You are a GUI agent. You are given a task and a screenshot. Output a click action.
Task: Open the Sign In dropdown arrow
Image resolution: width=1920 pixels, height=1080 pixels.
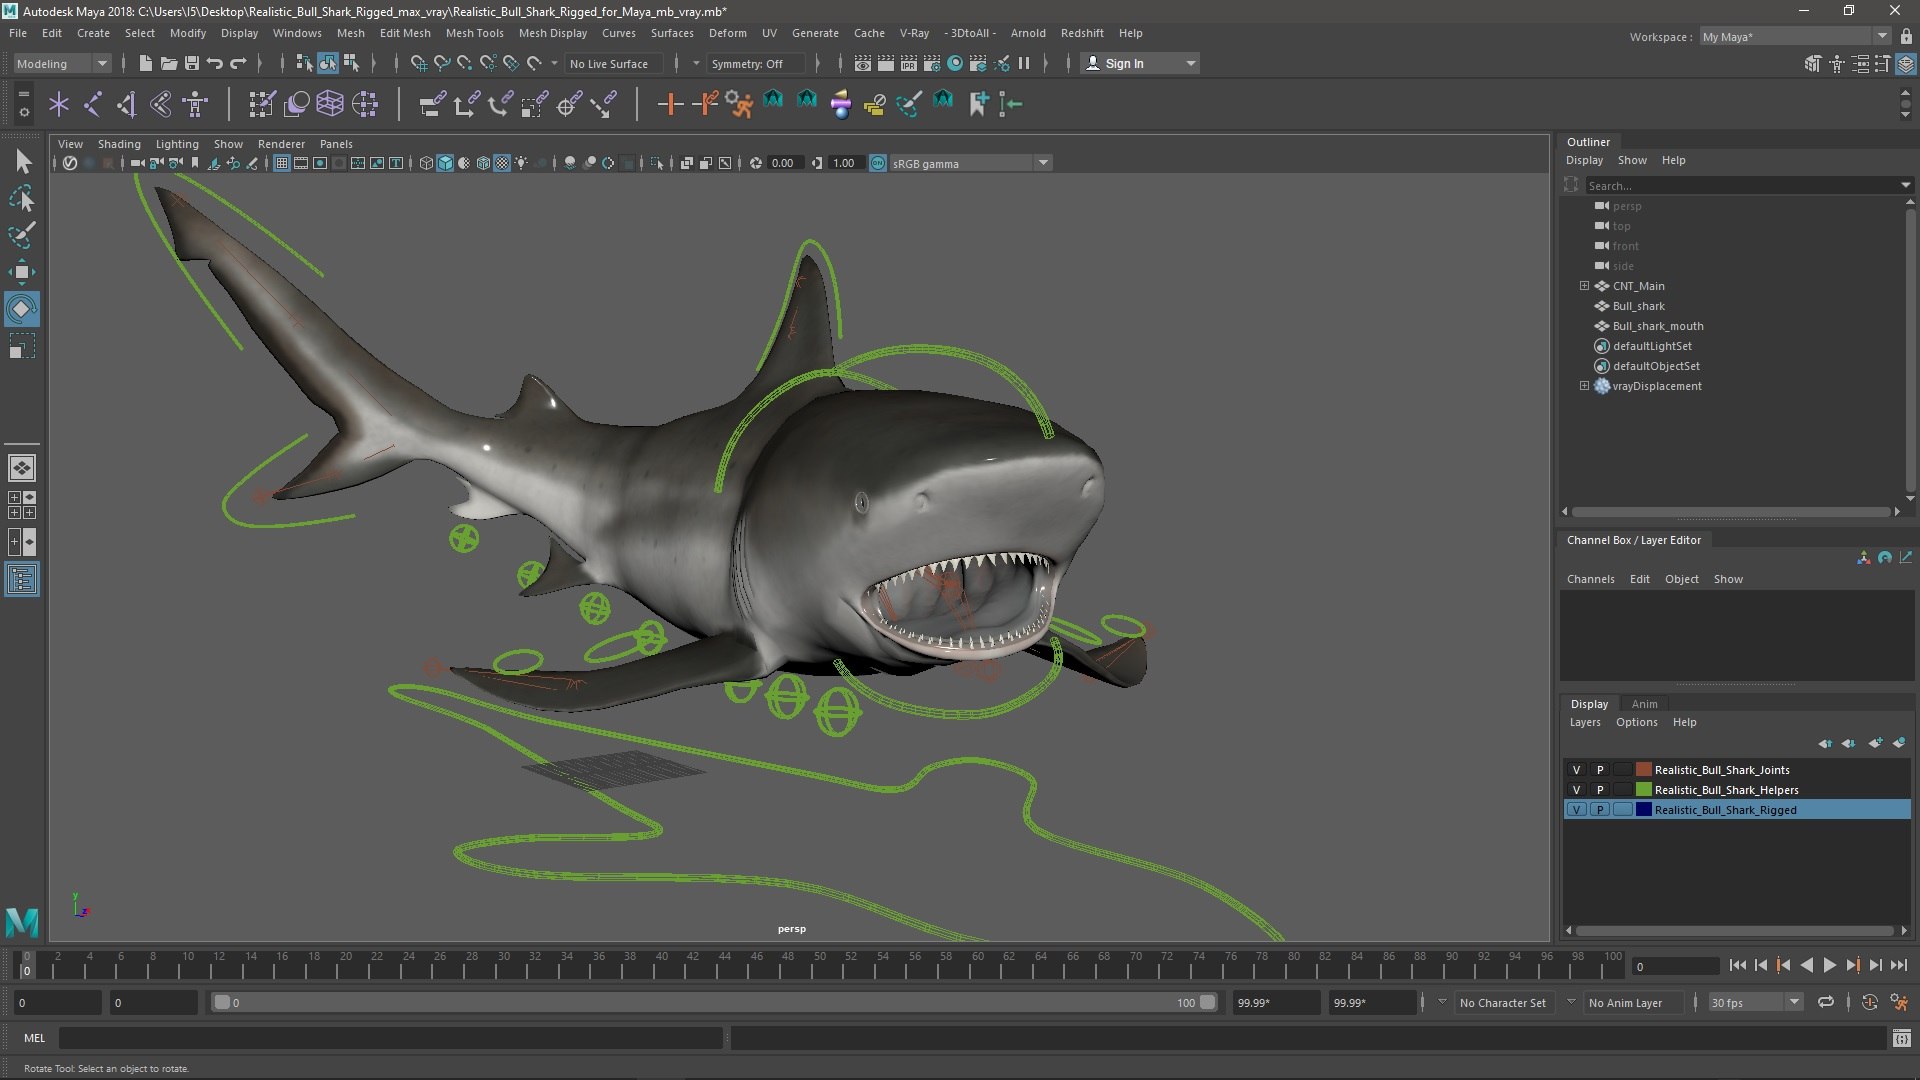1190,63
